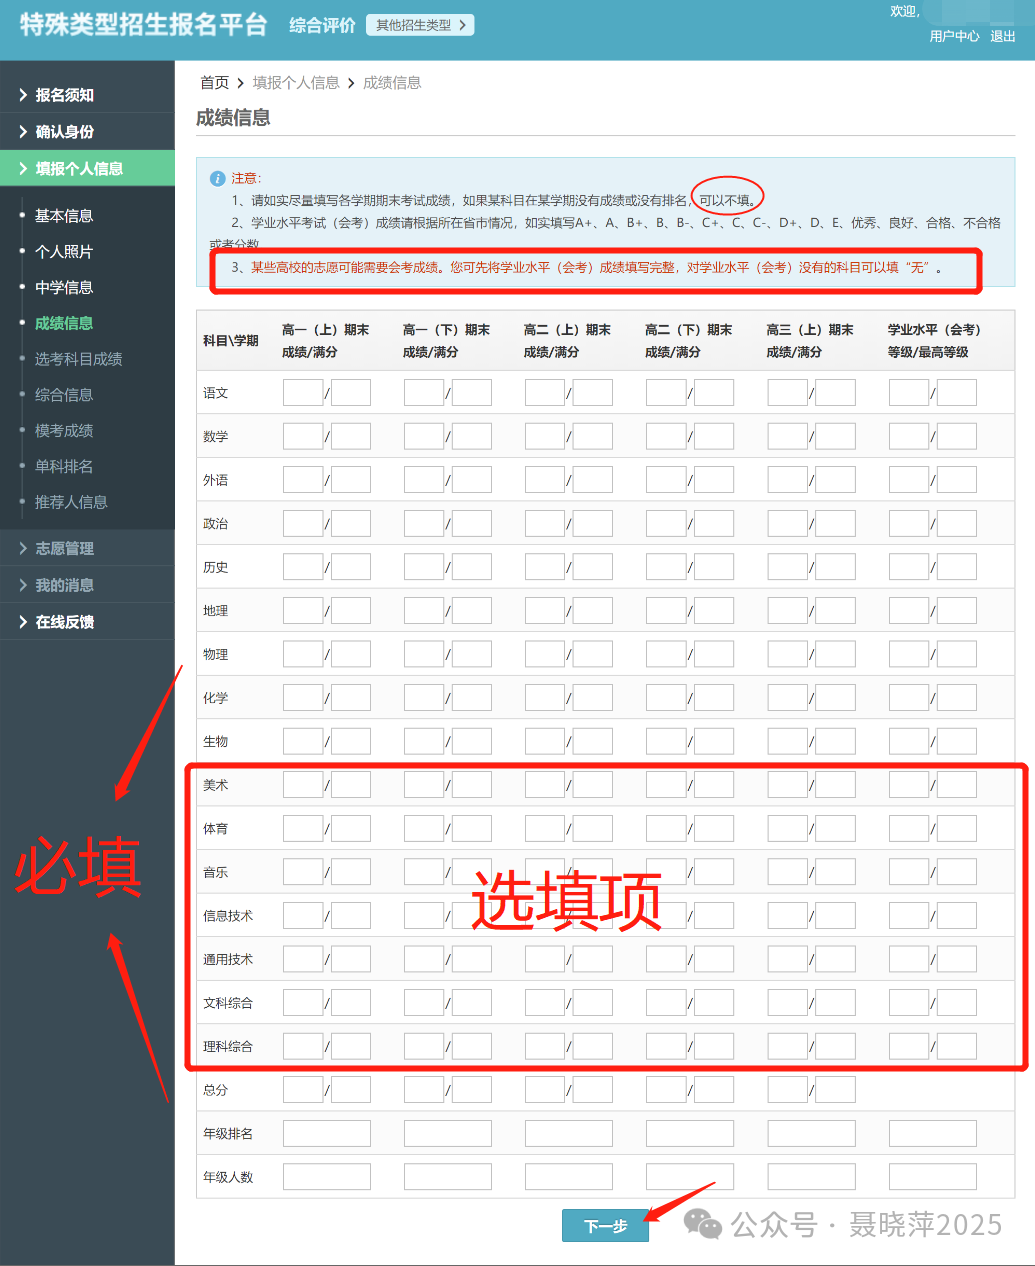Image resolution: width=1035 pixels, height=1266 pixels.
Task: Click 信息技术 学业水平 grade field
Action: [x=909, y=915]
